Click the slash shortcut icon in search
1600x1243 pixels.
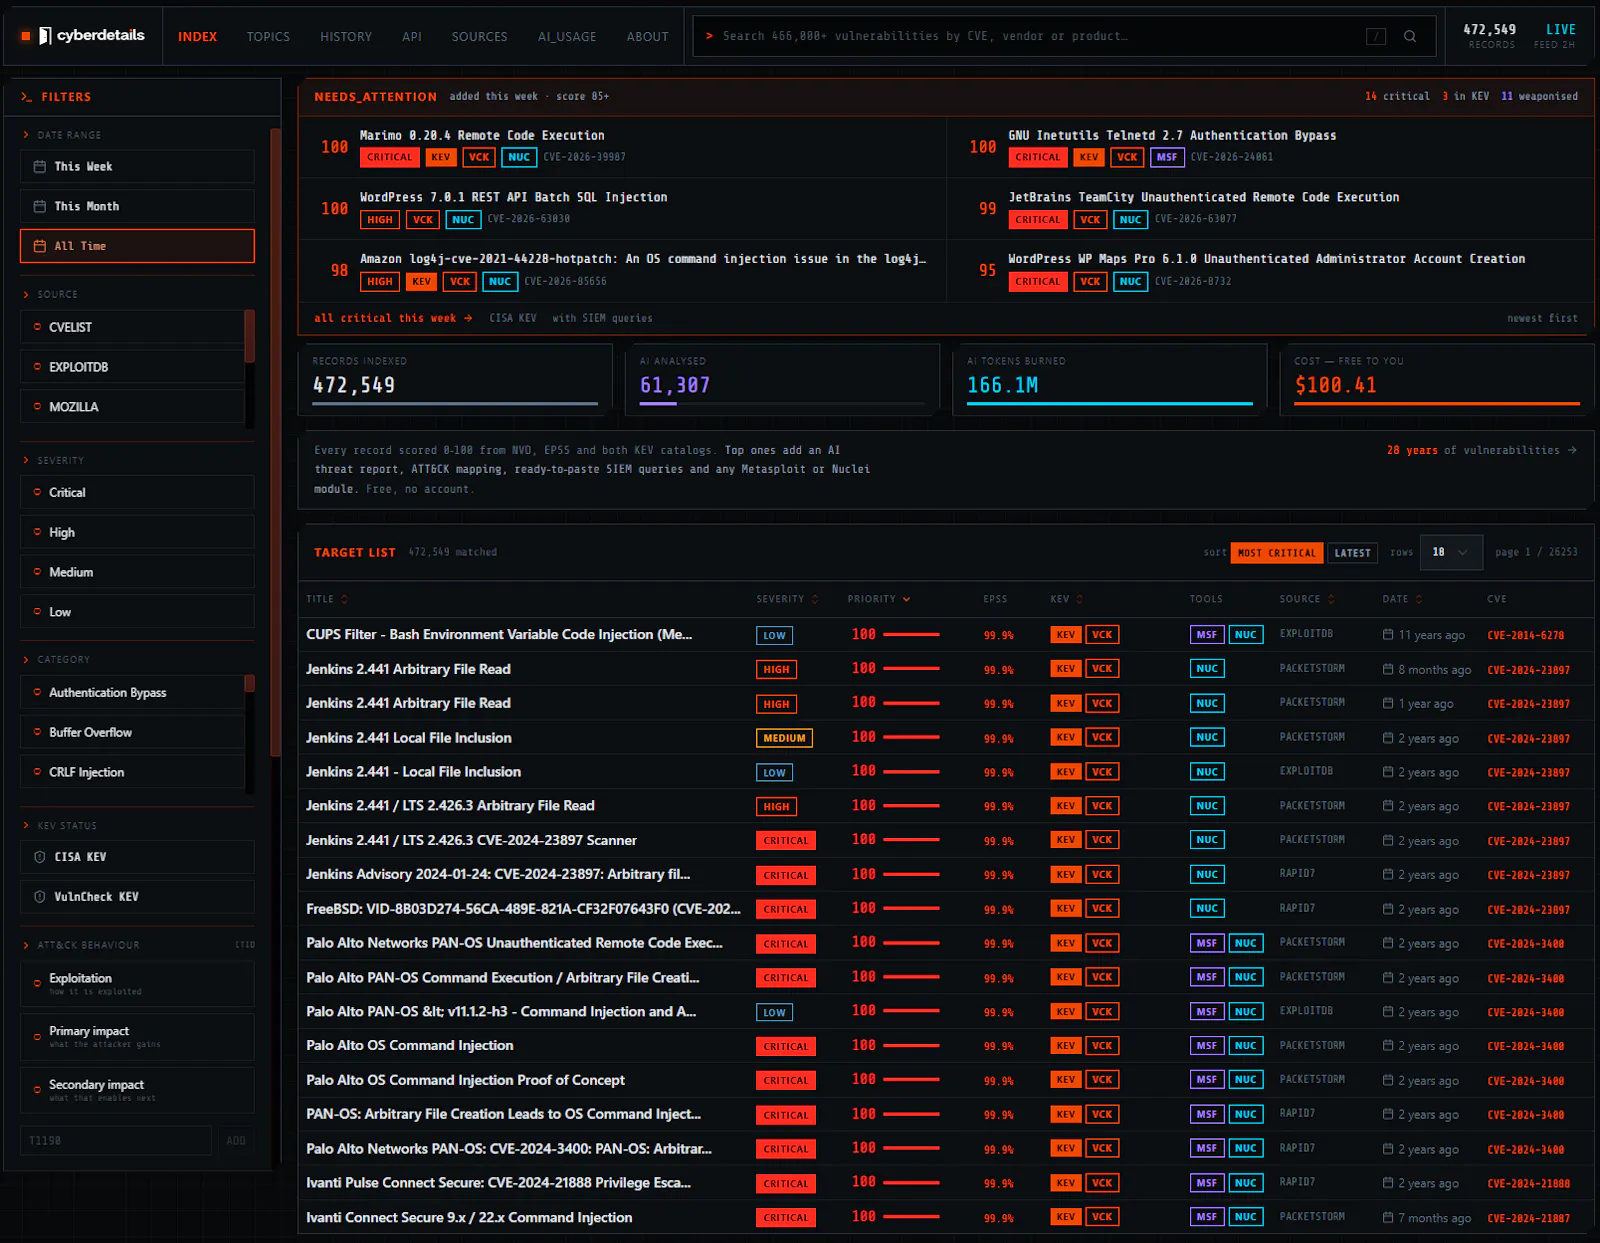(x=1376, y=36)
